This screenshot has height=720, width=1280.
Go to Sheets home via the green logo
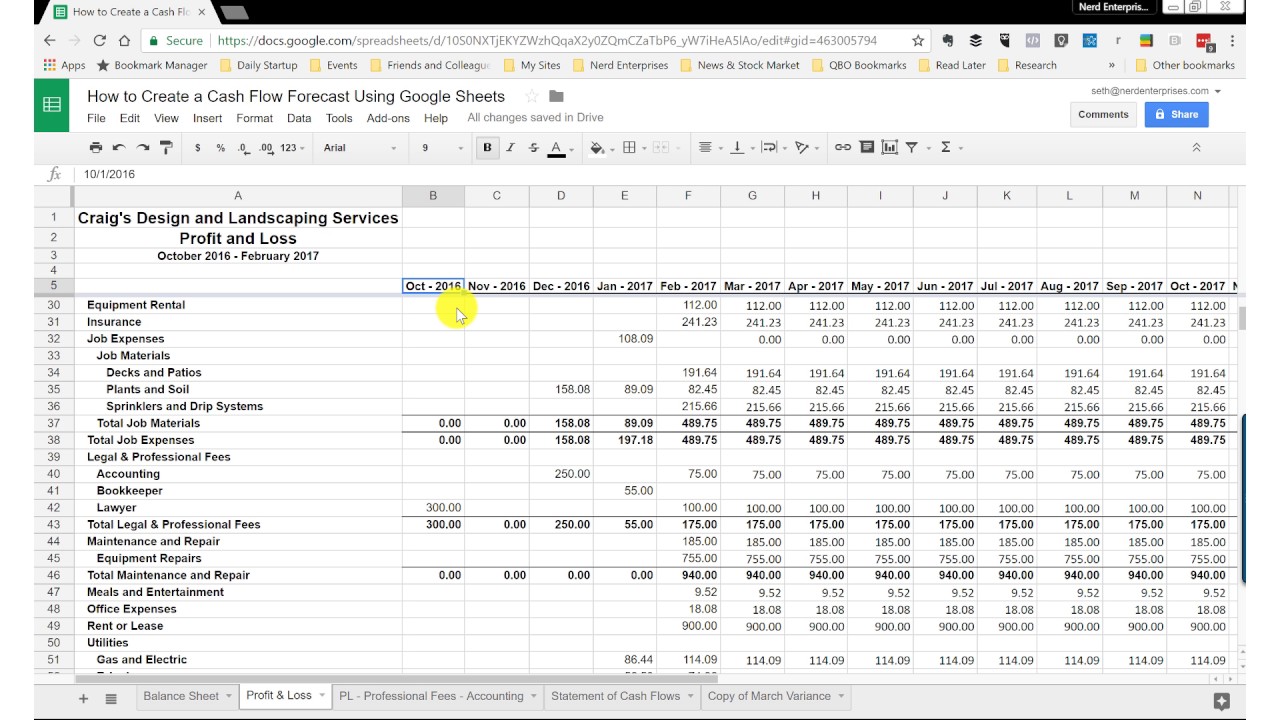click(x=52, y=104)
